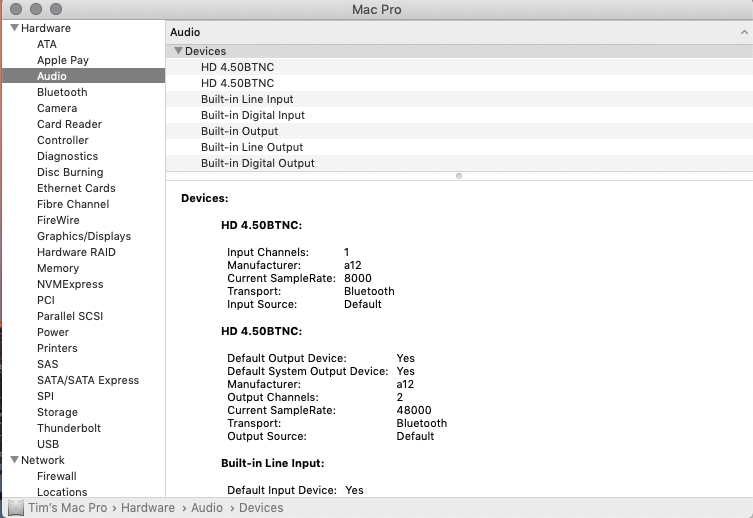753x518 pixels.
Task: Click the Audio column sort chevron
Action: point(742,32)
